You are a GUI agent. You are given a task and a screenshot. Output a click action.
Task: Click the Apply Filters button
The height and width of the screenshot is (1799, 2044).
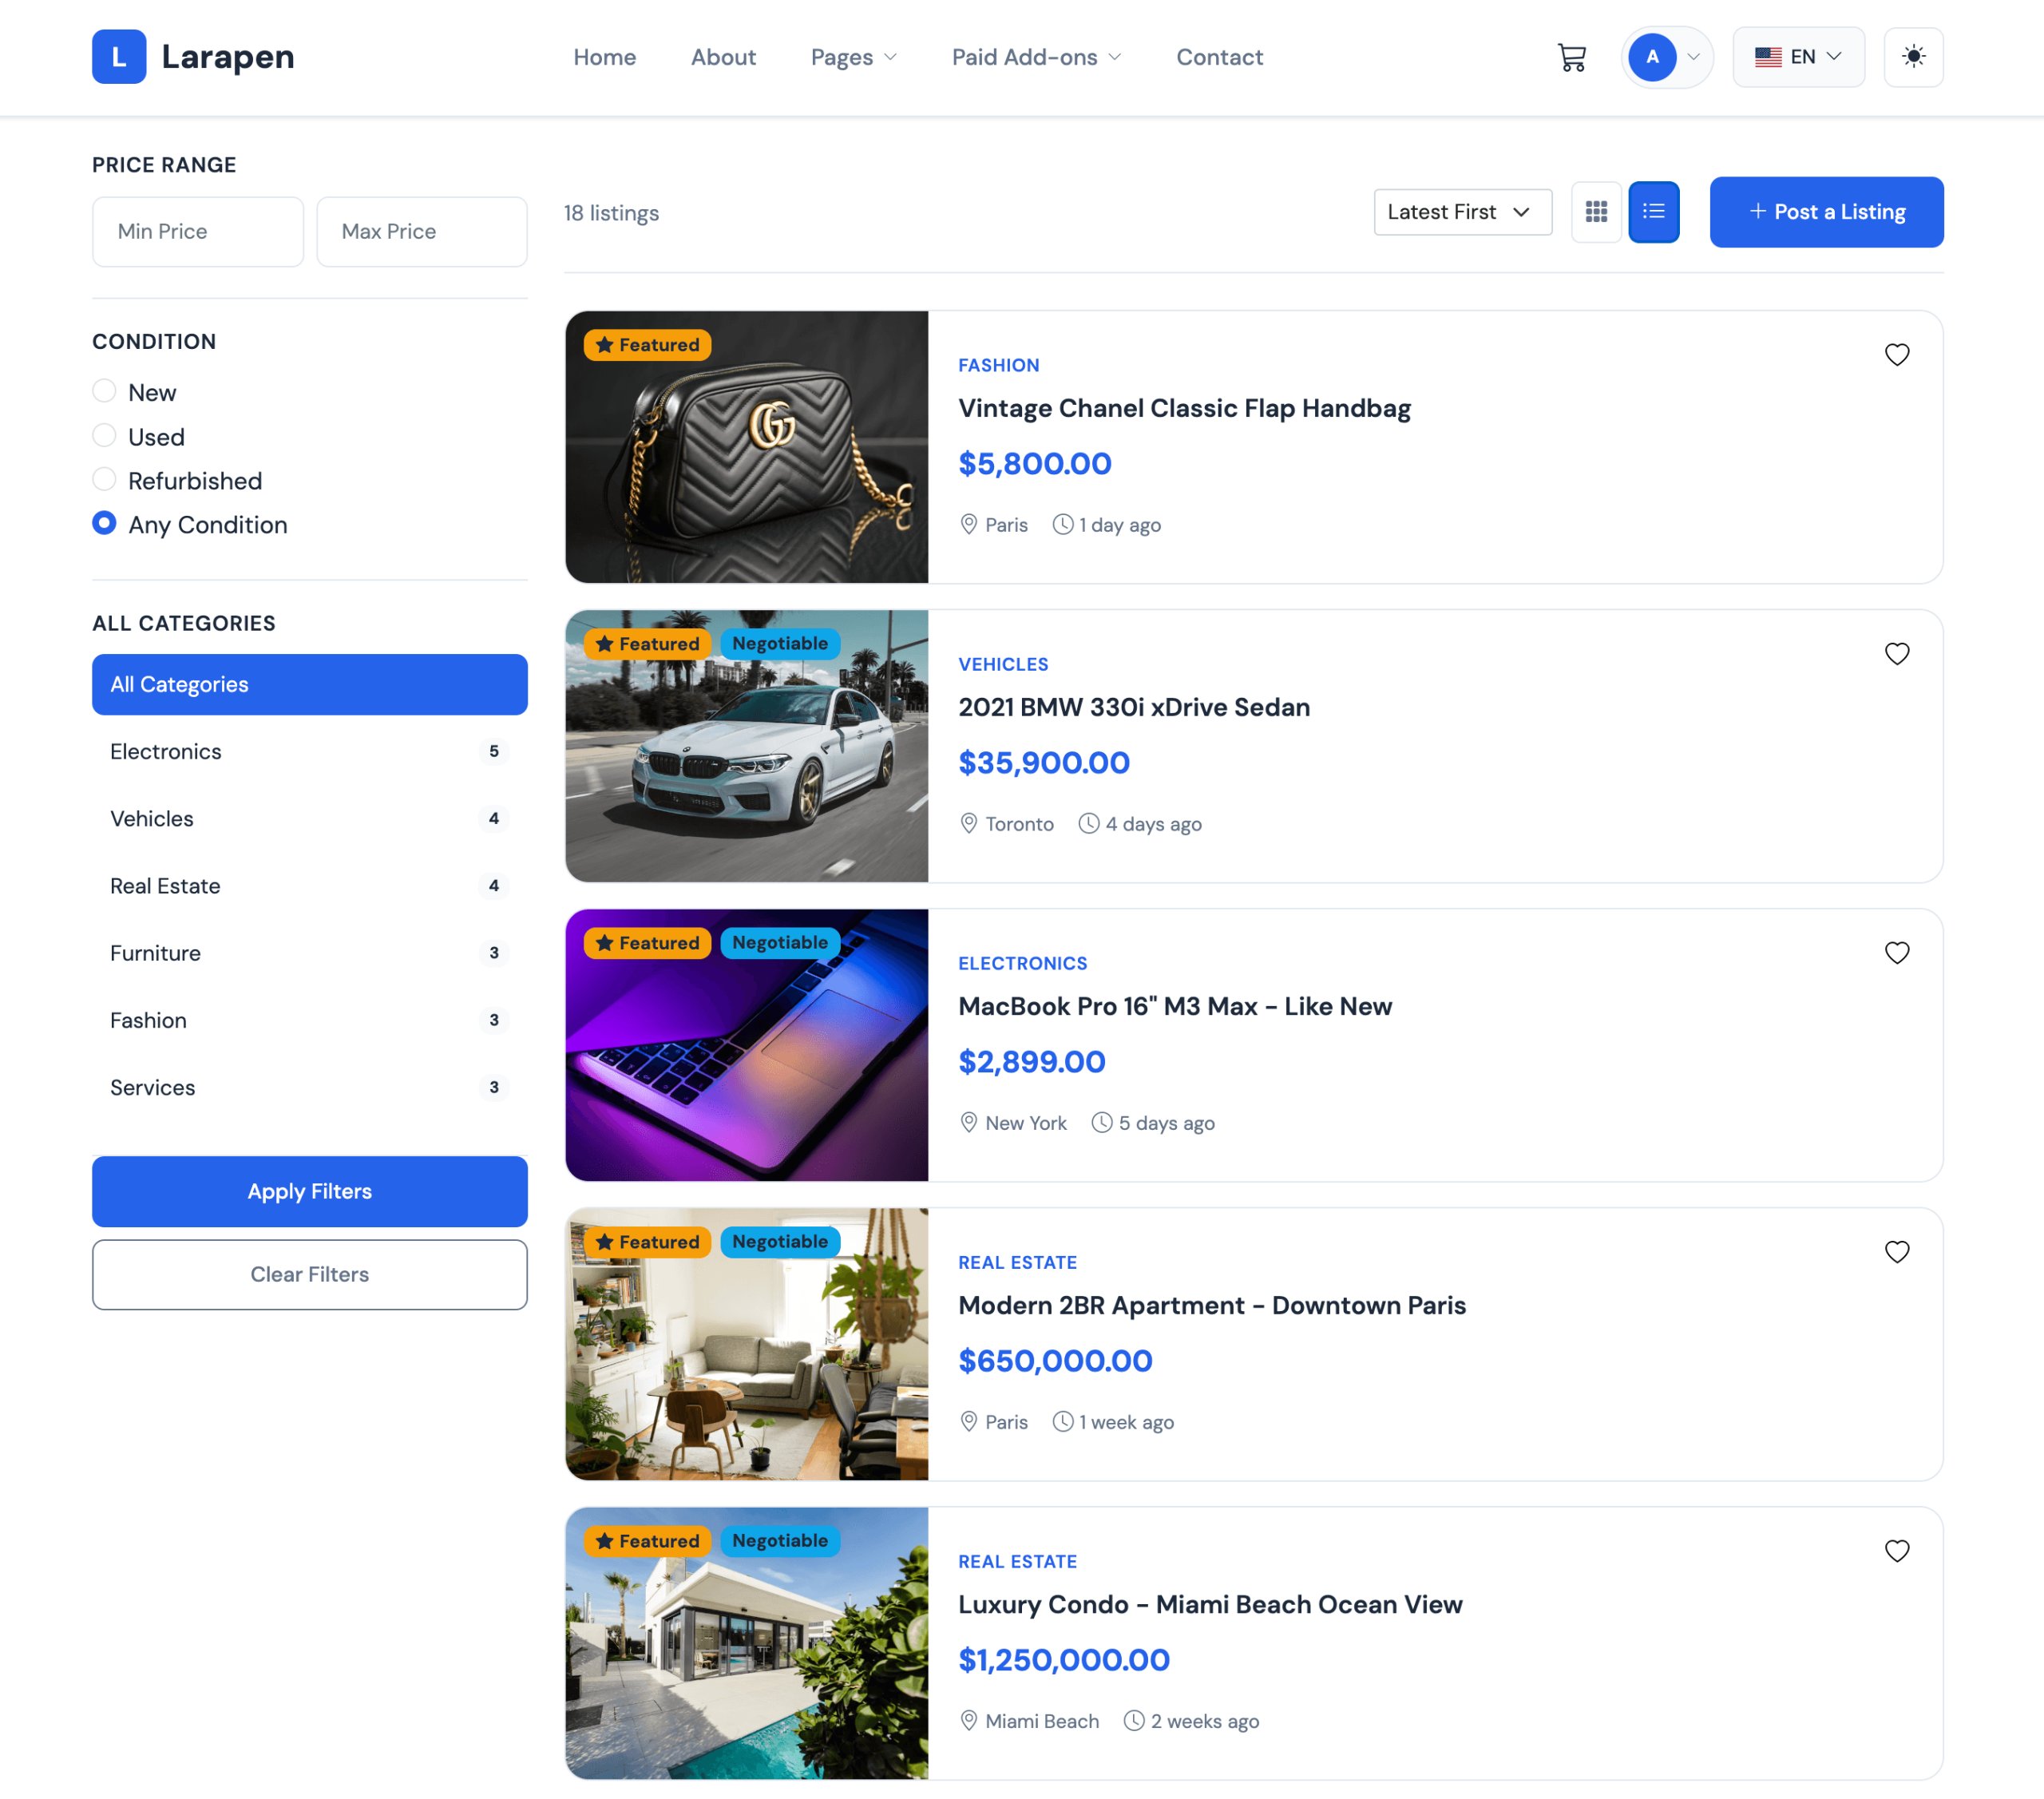click(309, 1191)
